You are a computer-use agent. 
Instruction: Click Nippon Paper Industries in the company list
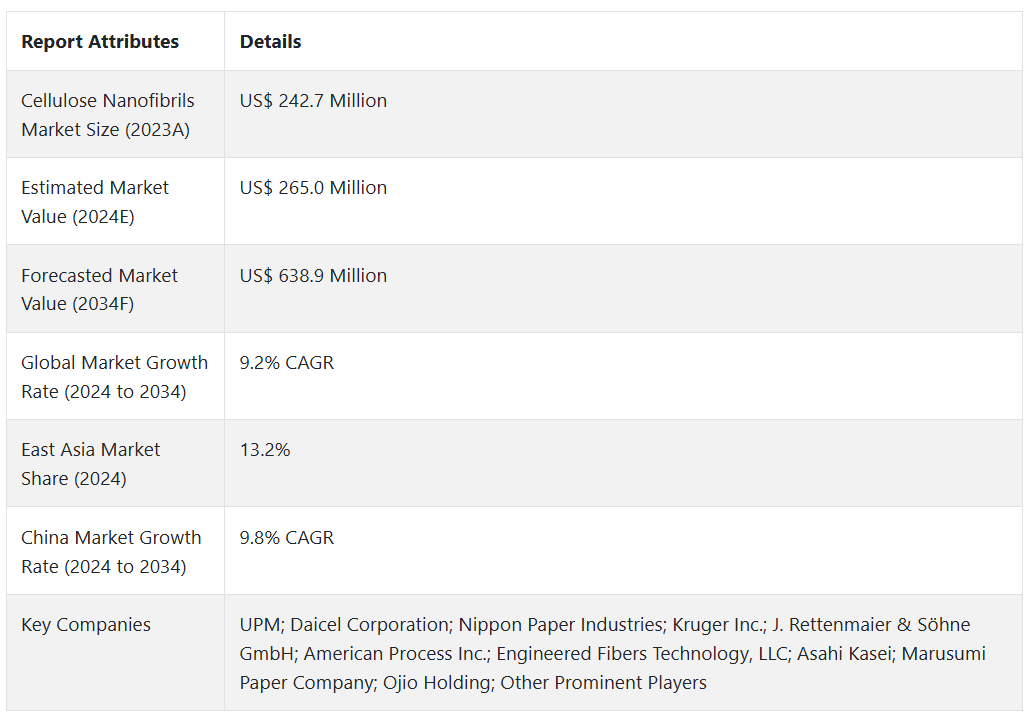[x=560, y=625]
